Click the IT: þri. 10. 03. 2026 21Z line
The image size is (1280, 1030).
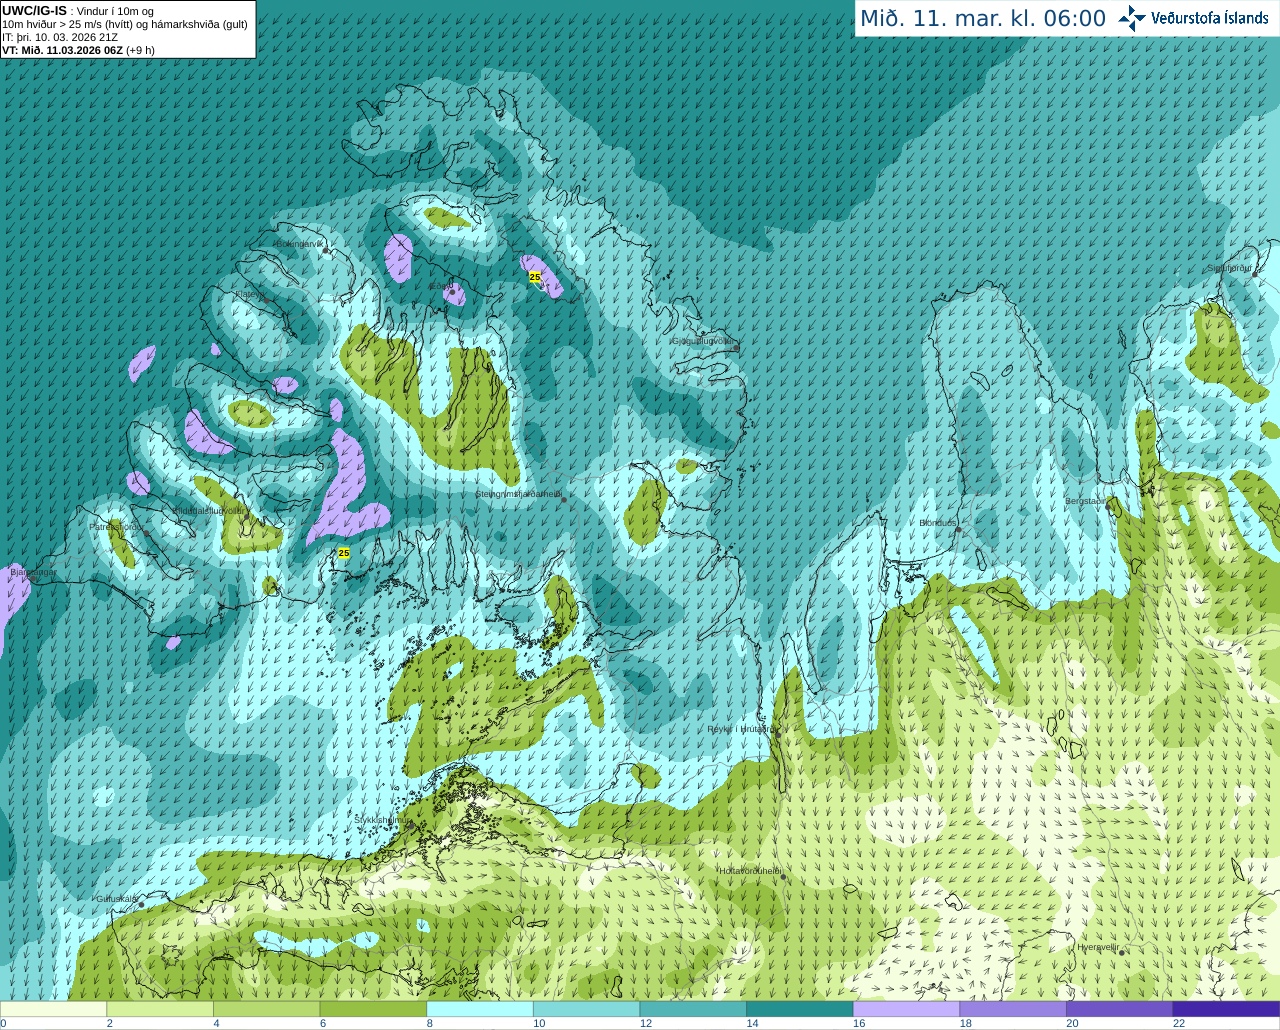(60, 37)
